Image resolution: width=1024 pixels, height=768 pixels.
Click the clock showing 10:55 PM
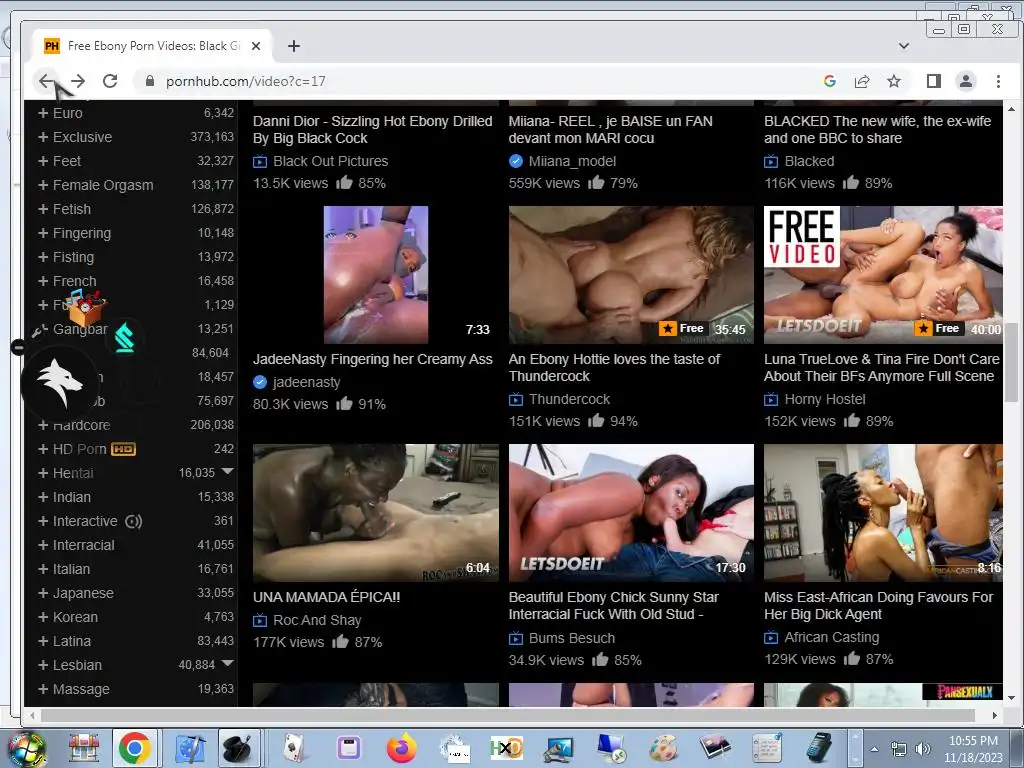point(973,749)
